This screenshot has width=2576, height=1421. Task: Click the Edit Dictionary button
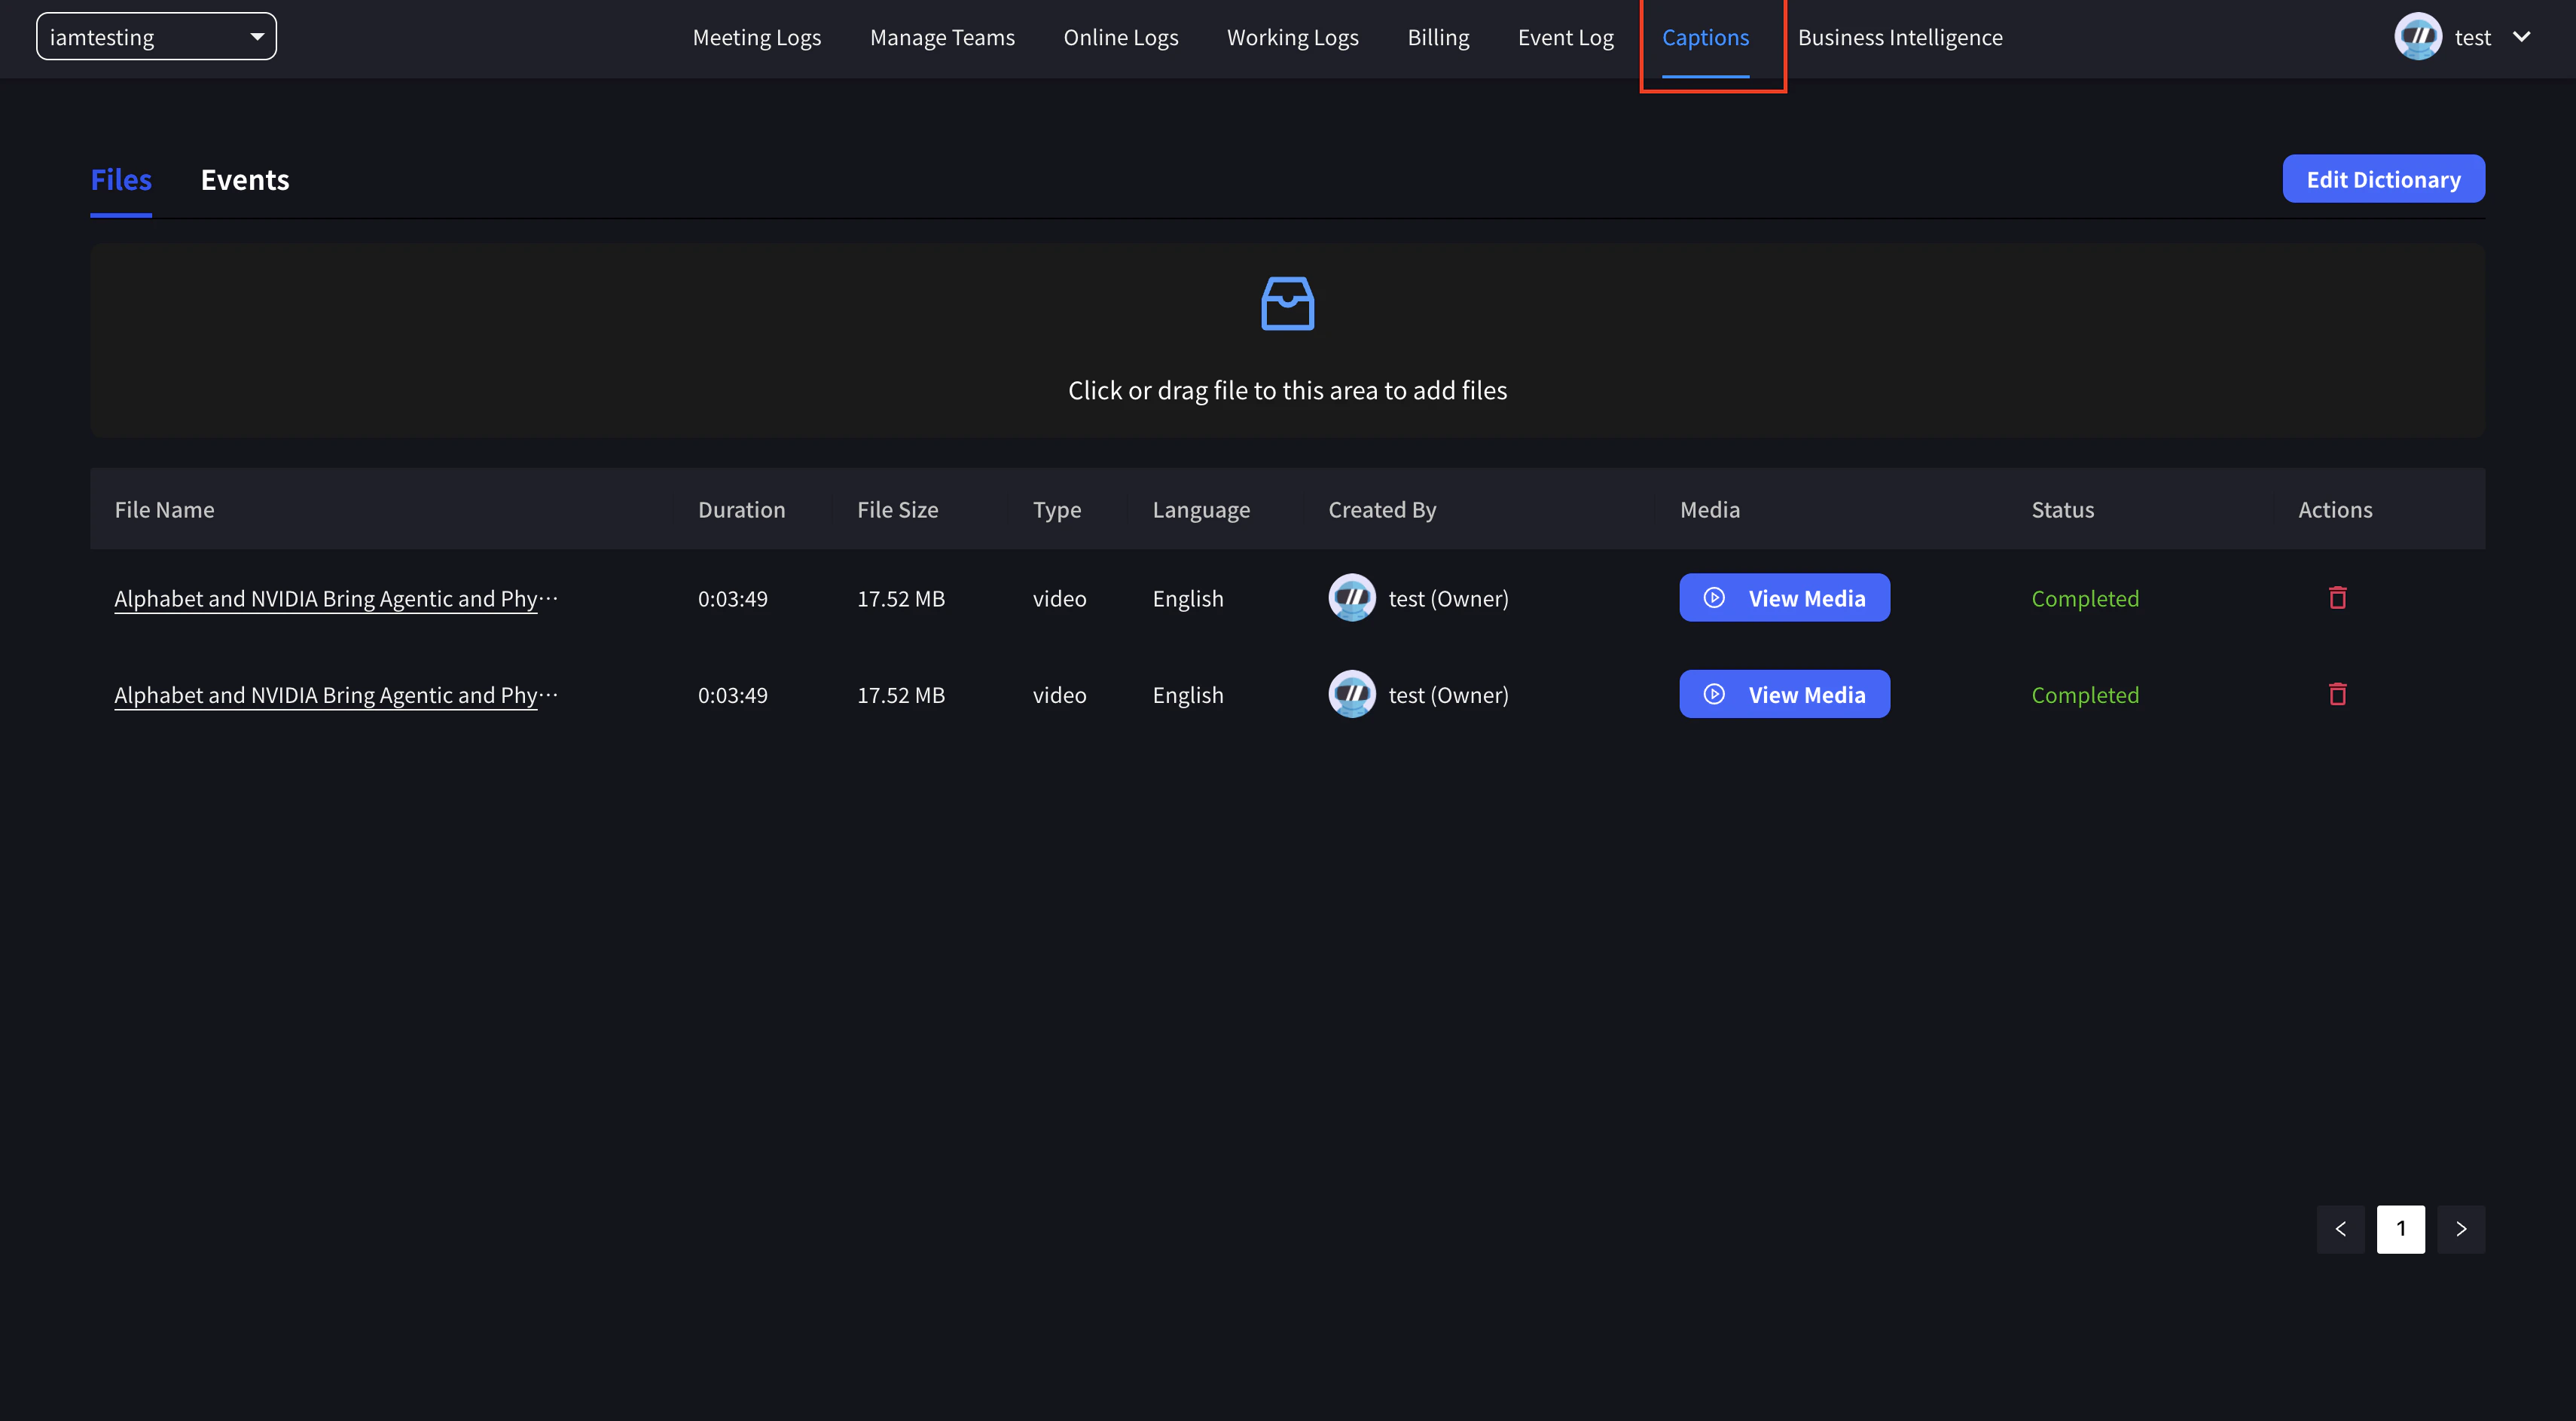2382,179
